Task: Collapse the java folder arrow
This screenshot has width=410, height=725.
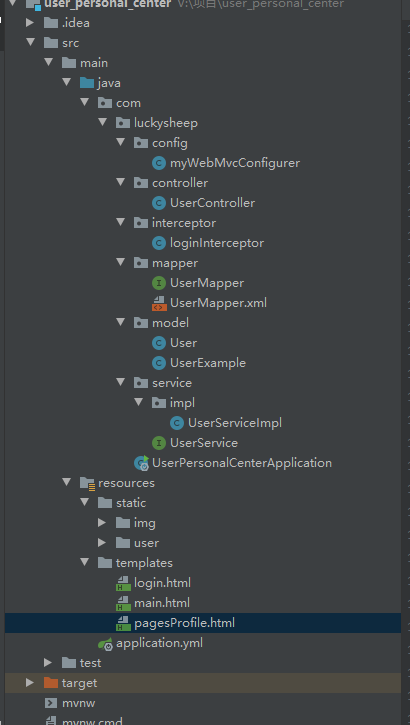Action: click(67, 82)
